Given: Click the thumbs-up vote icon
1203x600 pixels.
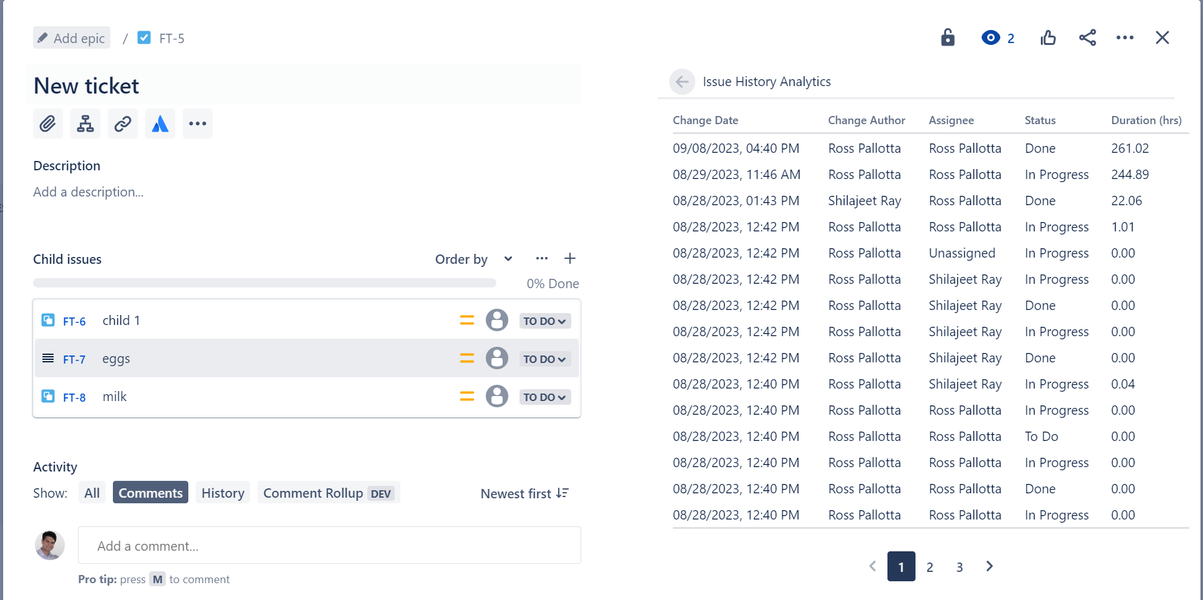Looking at the screenshot, I should (x=1048, y=38).
